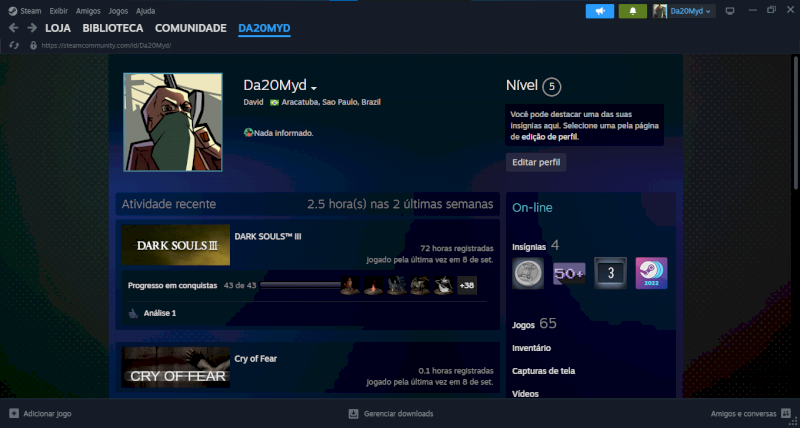Open Análise 1 review link

pos(160,313)
